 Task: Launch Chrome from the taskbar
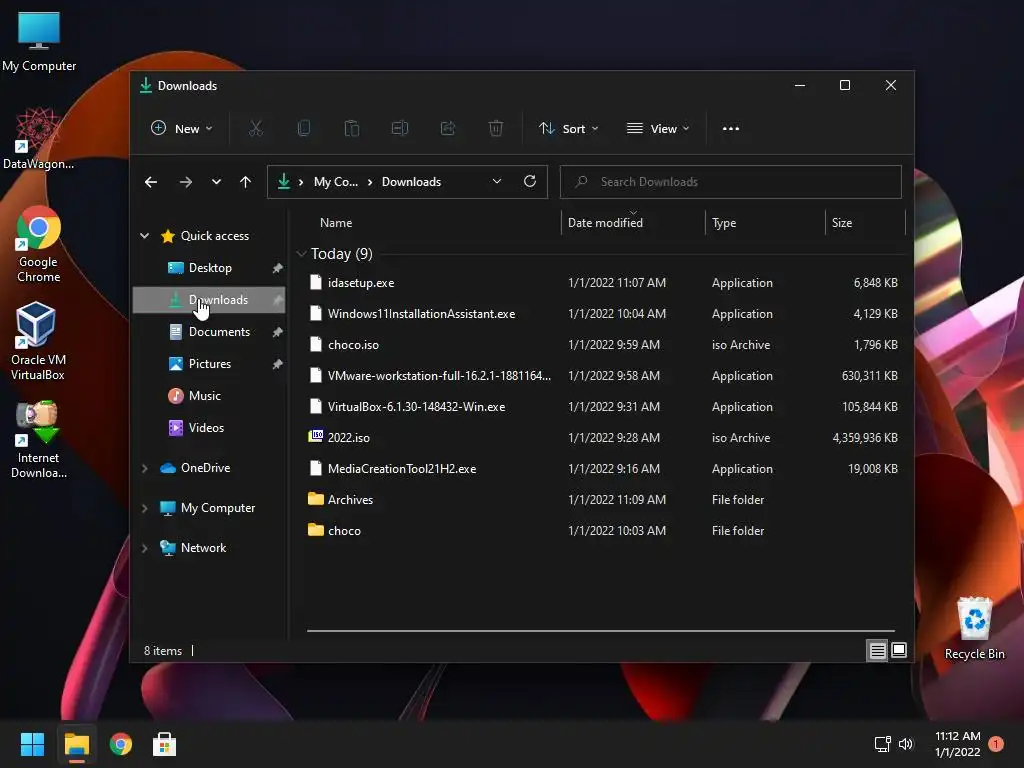(x=121, y=744)
